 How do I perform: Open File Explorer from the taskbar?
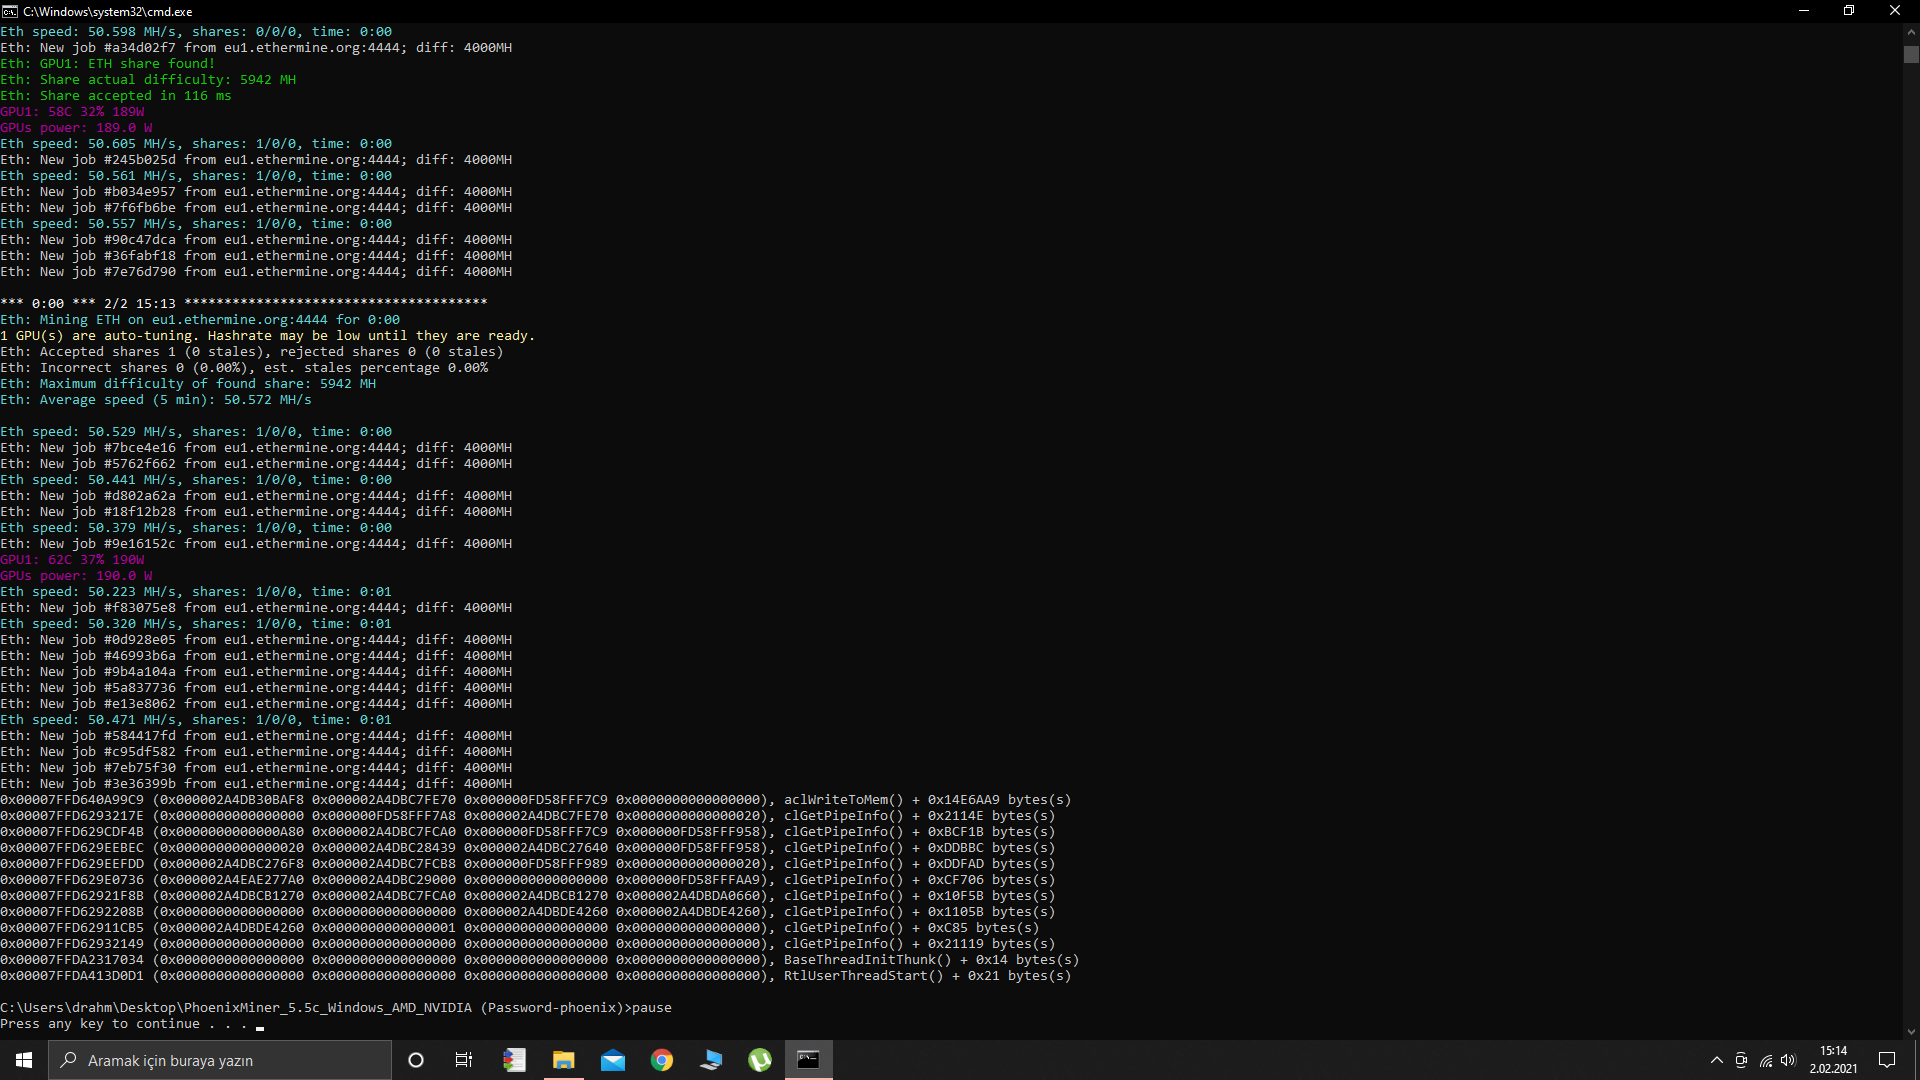click(563, 1060)
